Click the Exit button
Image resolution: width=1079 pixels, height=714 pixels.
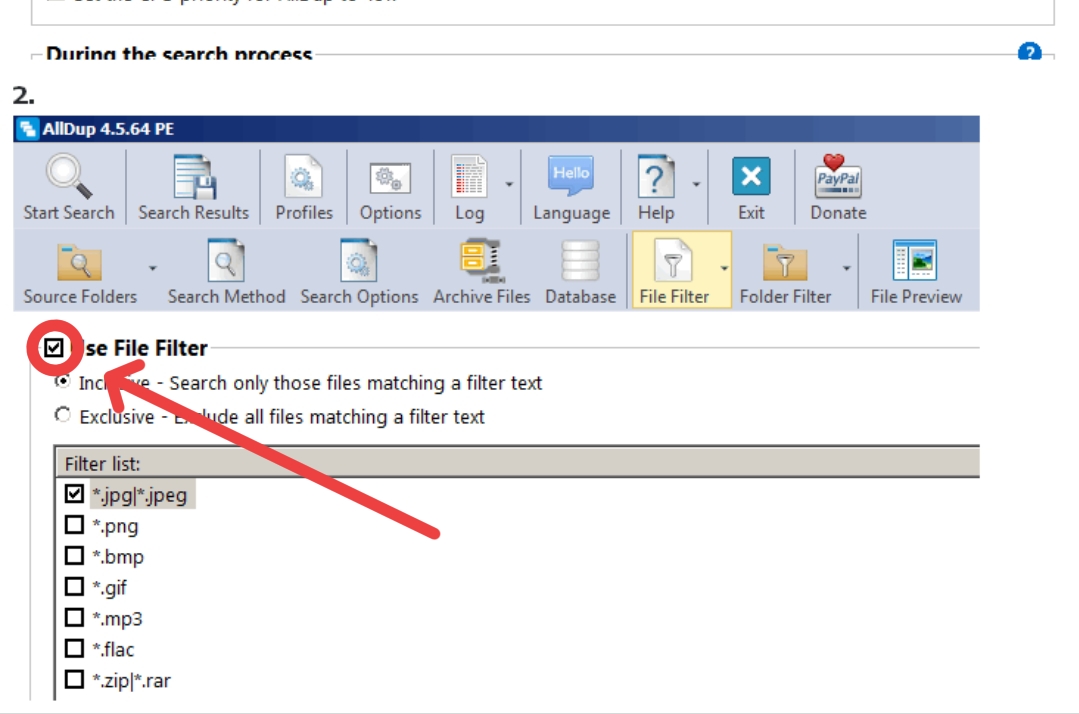point(751,187)
